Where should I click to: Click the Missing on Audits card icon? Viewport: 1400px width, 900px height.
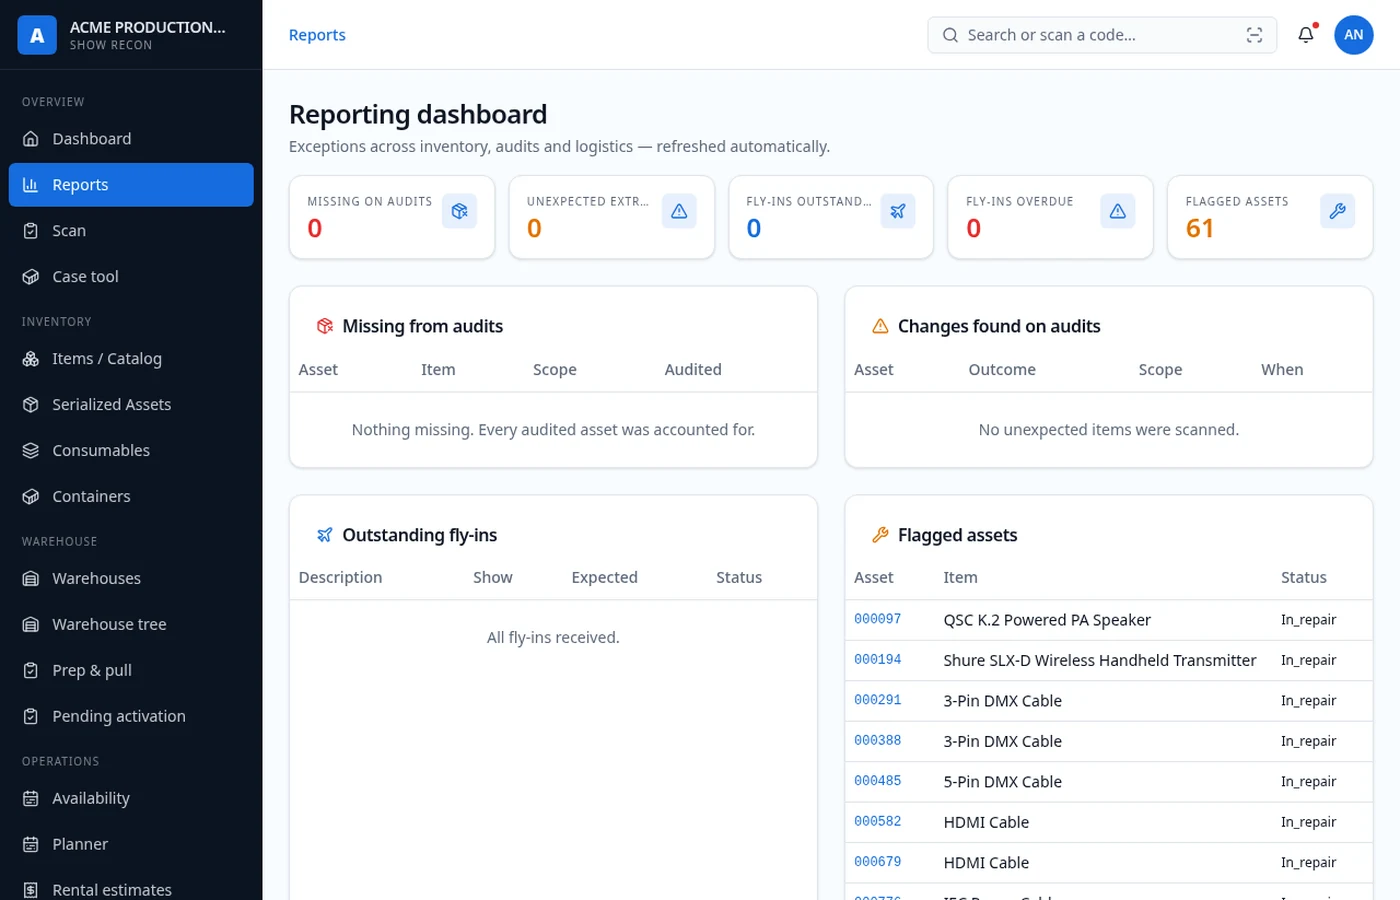[x=459, y=211]
